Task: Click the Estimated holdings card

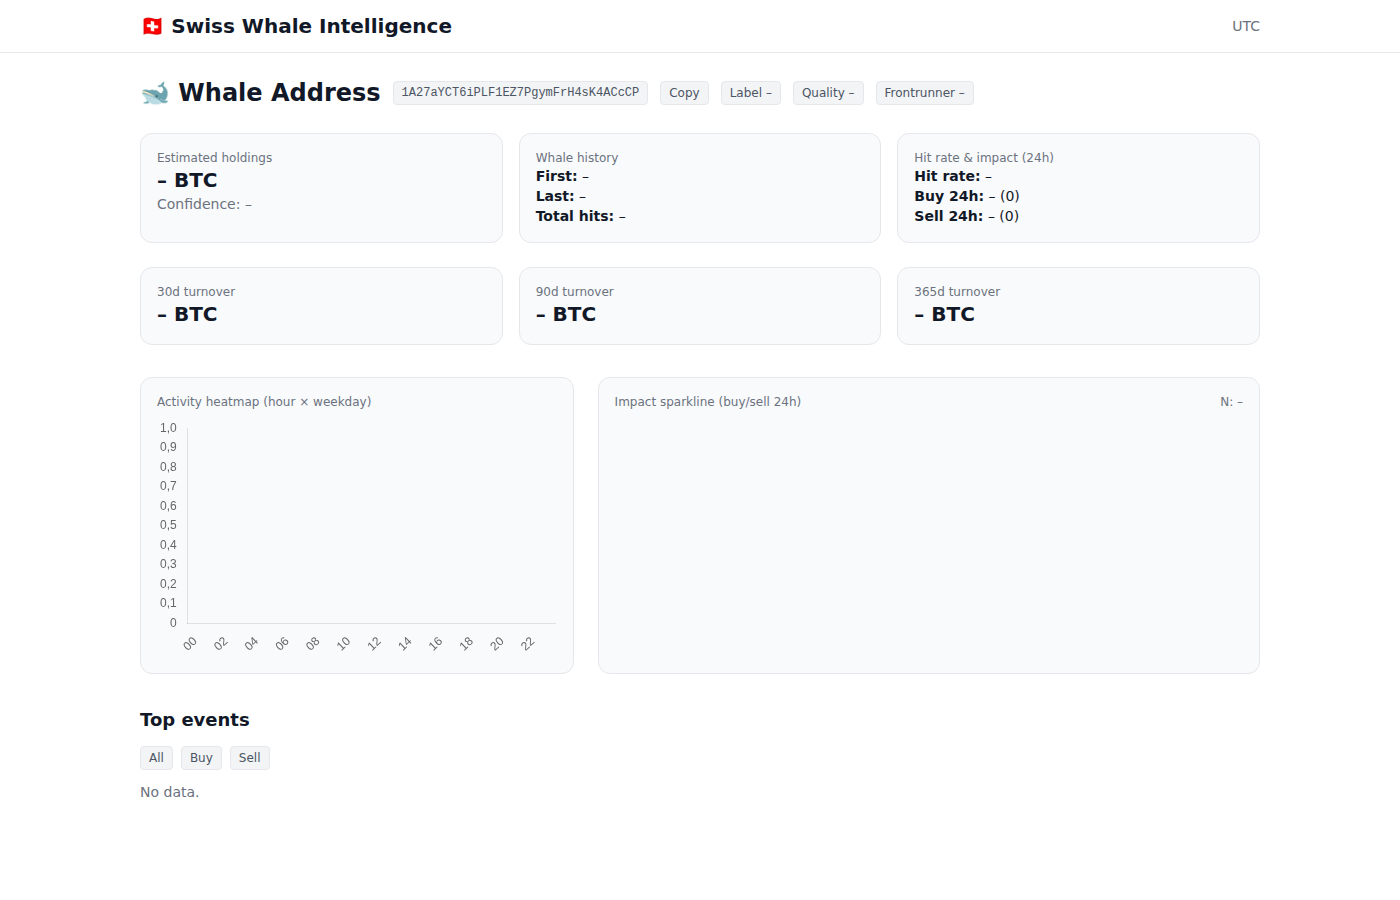Action: (x=321, y=188)
